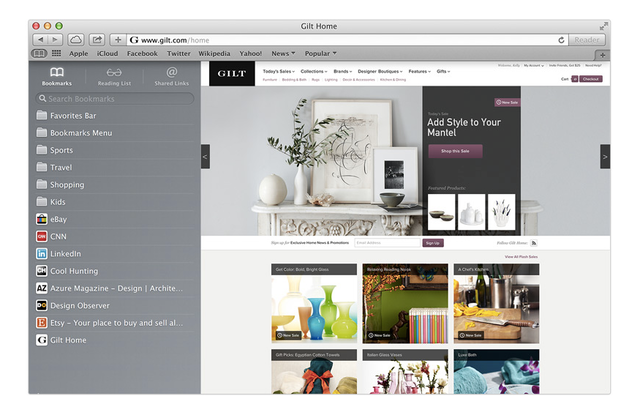This screenshot has width=640, height=406.
Task: Open the News bookmarks dropdown
Action: click(x=284, y=53)
